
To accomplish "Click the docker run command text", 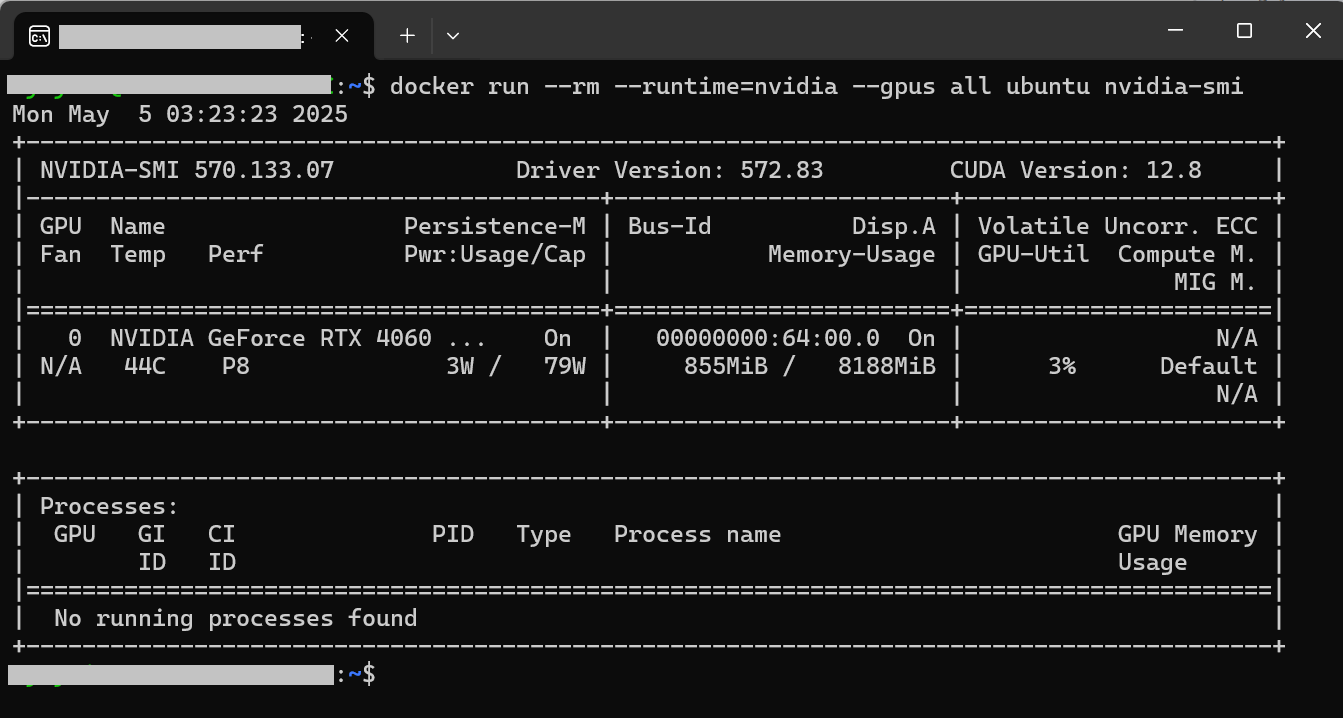I will coord(816,86).
